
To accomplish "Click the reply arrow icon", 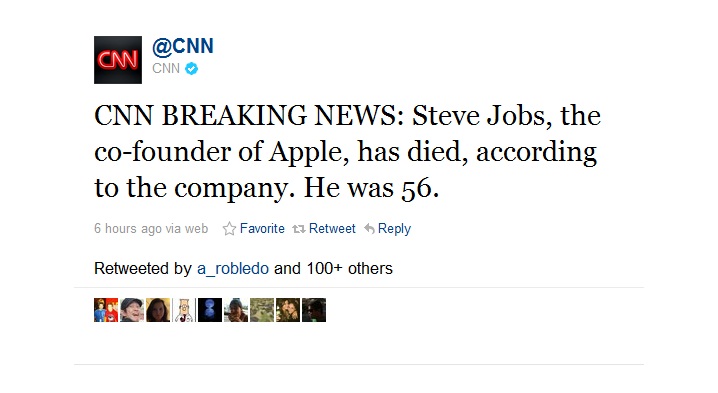I will [370, 228].
